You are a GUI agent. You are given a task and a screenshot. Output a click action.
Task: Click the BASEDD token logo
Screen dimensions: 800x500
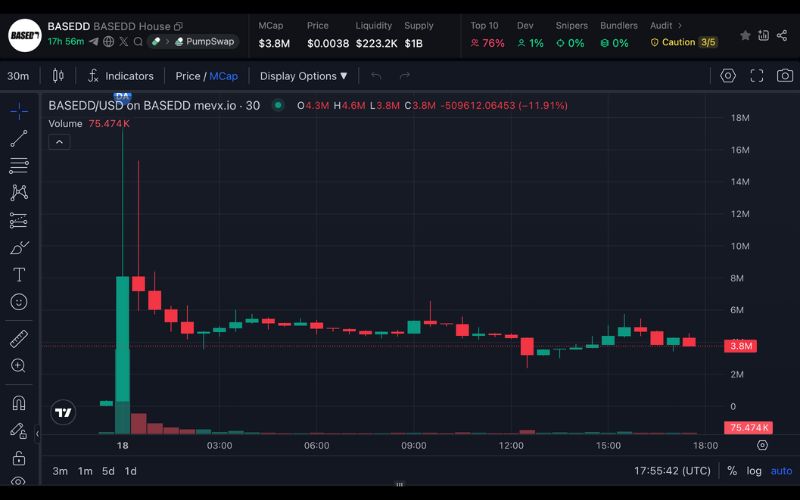pos(24,36)
